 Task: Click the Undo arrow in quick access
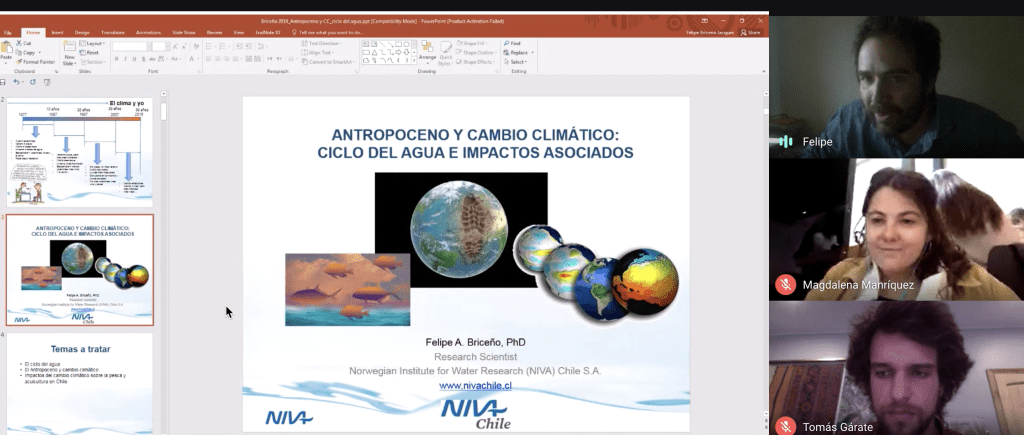16,82
